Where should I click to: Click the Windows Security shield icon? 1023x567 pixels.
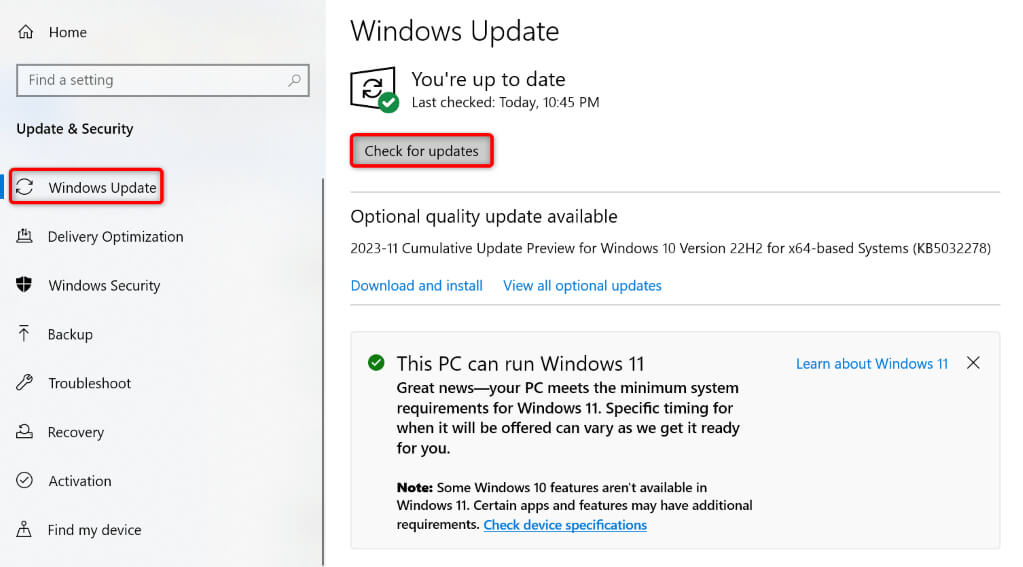click(x=24, y=284)
